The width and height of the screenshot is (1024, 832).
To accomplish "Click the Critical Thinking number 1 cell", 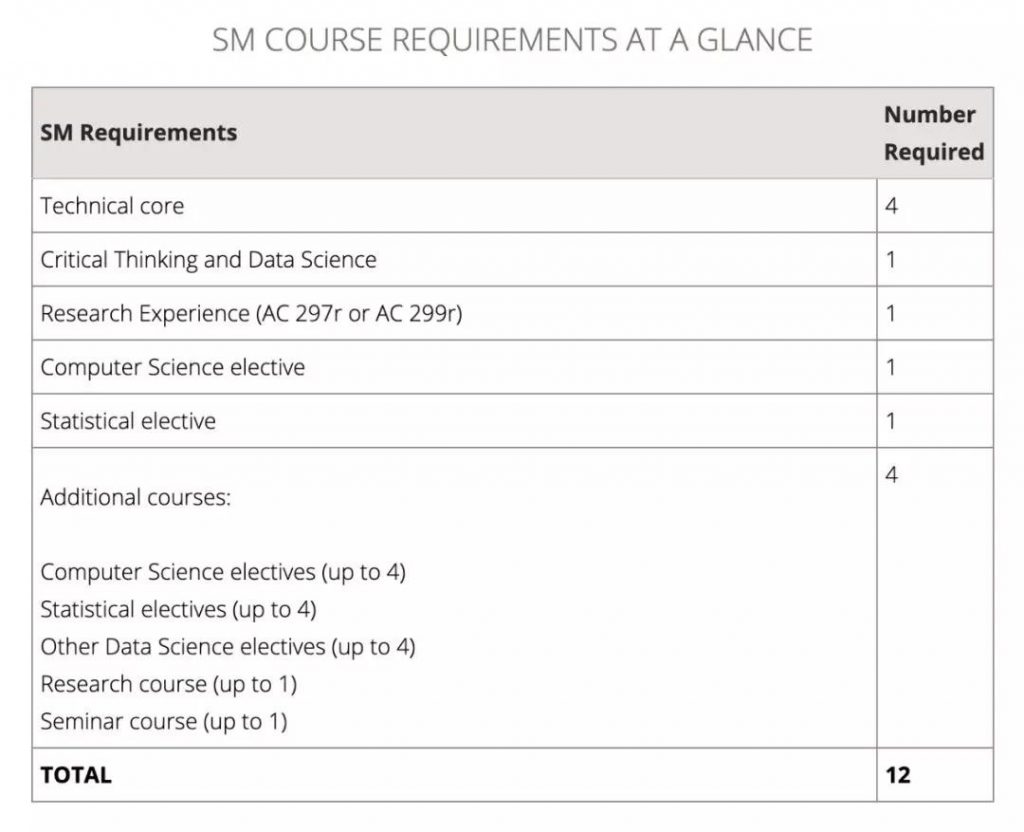I will 935,259.
